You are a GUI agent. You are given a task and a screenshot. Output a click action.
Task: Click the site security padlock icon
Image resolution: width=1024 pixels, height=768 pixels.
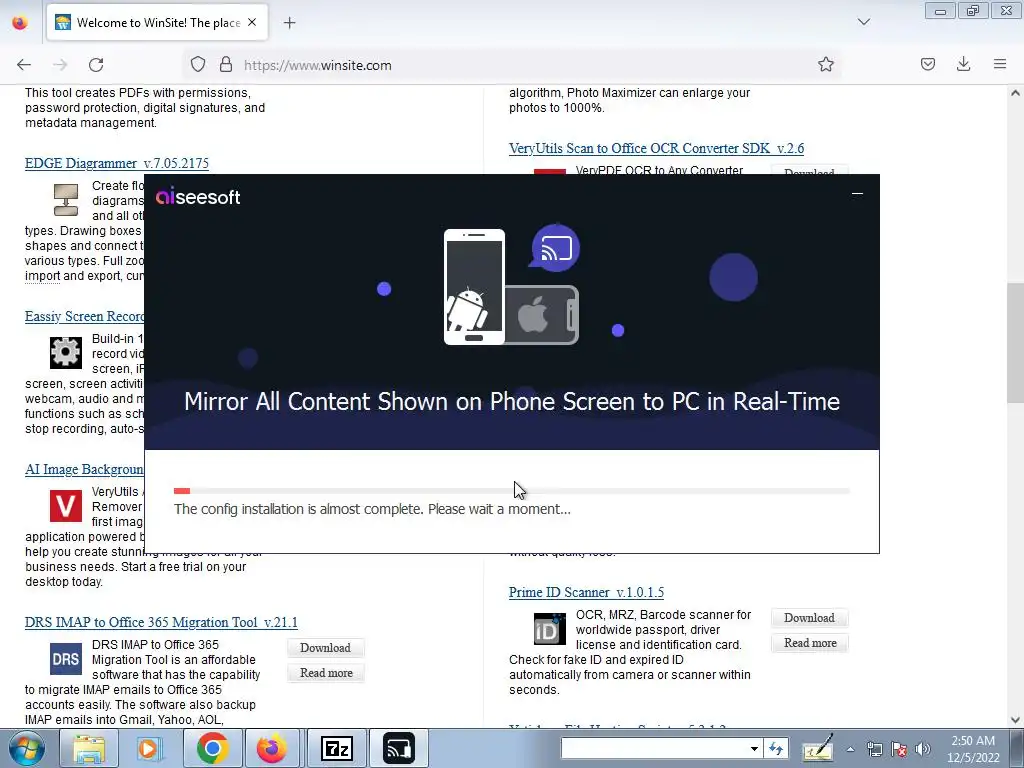(x=226, y=65)
